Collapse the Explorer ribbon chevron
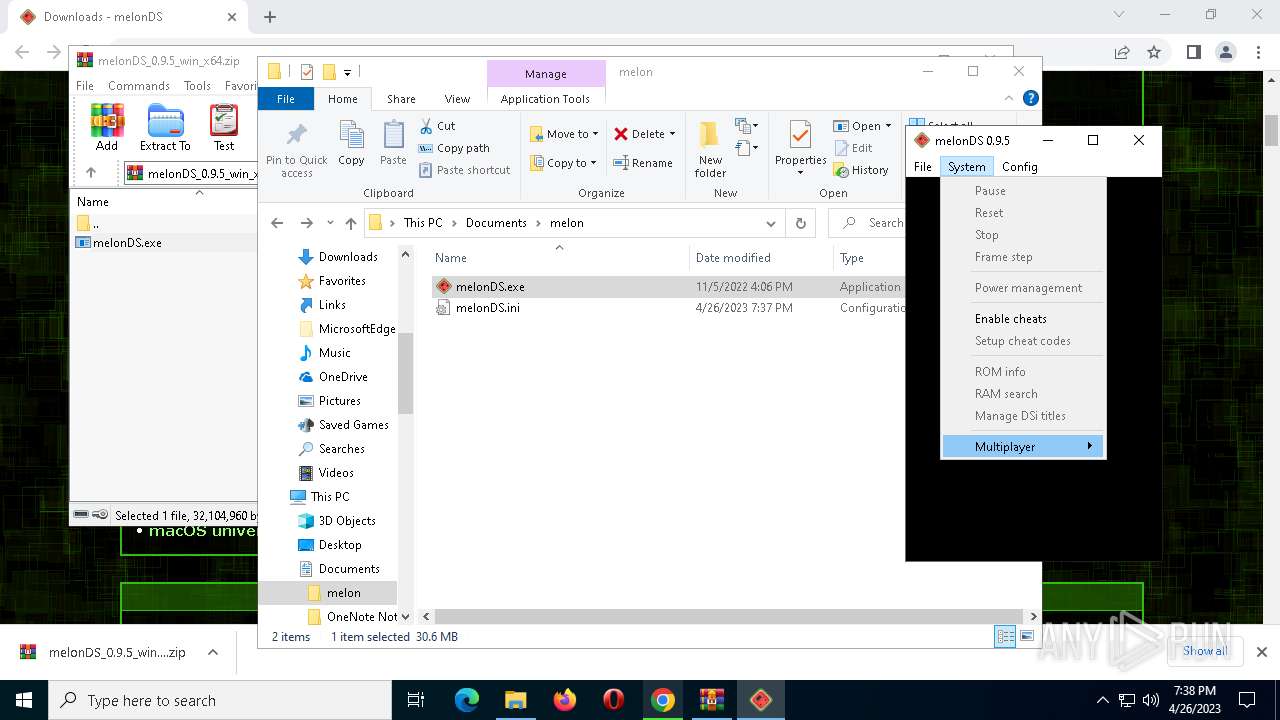 (x=1010, y=98)
